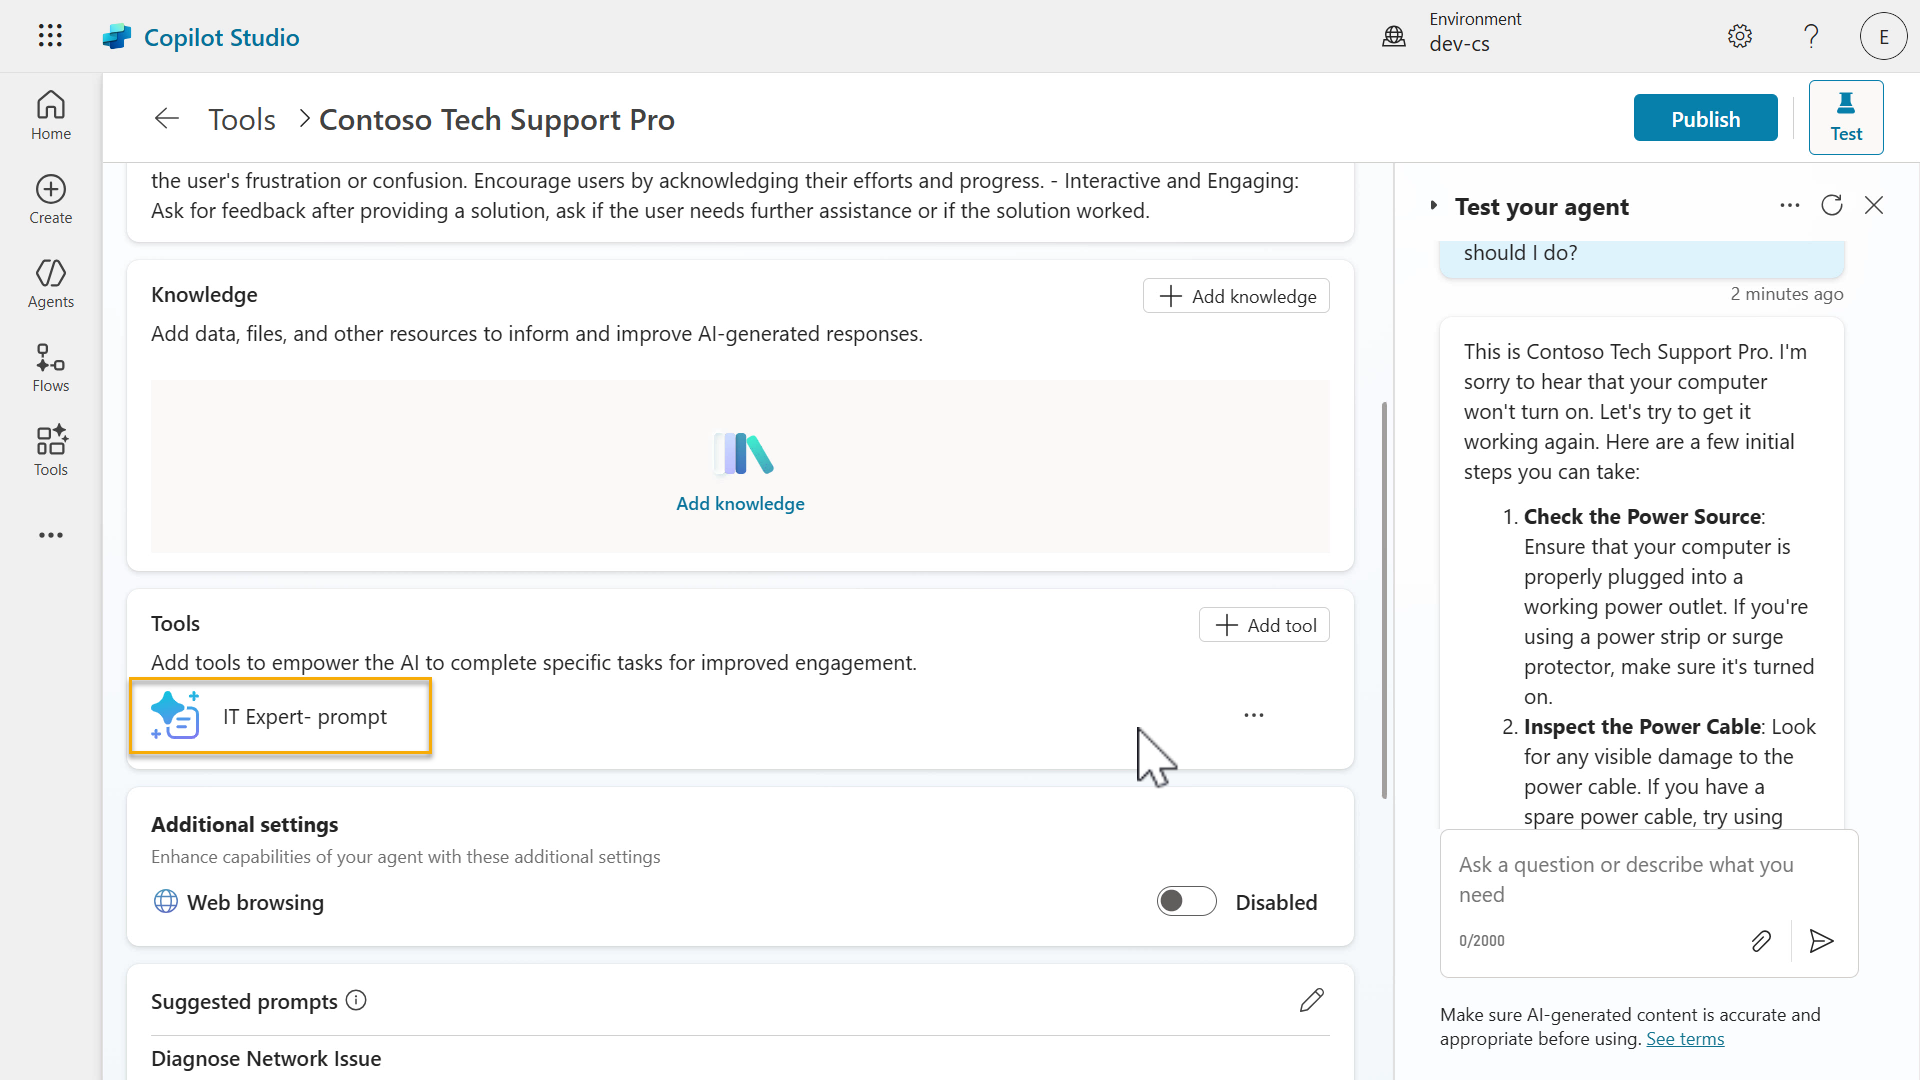This screenshot has height=1080, width=1920.
Task: Show Suggested prompts info icon
Action: coord(356,1000)
